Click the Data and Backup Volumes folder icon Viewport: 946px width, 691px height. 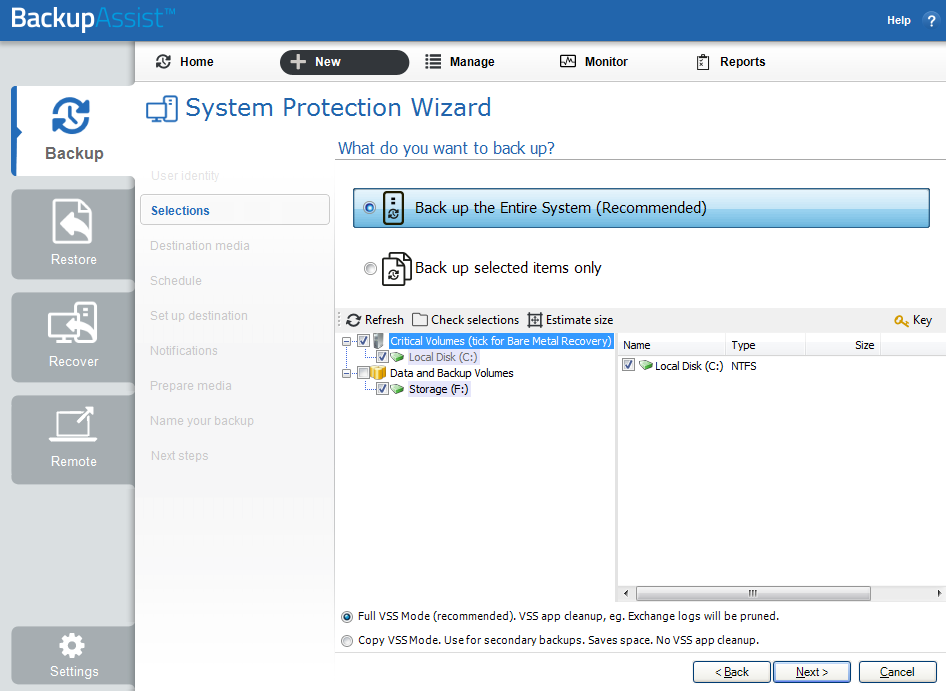tap(378, 373)
